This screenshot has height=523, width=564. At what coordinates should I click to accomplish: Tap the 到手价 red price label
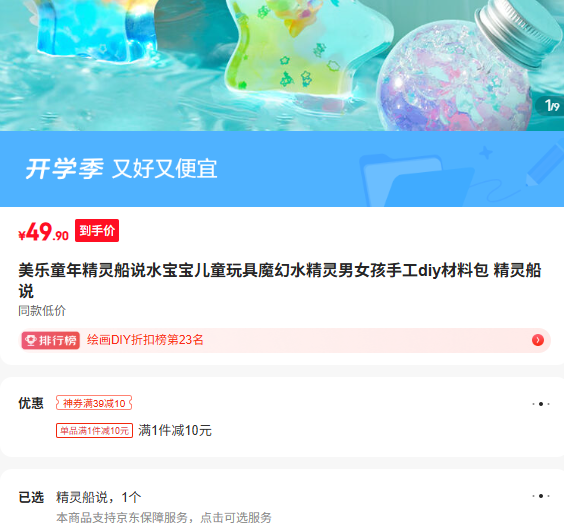pyautogui.click(x=97, y=231)
